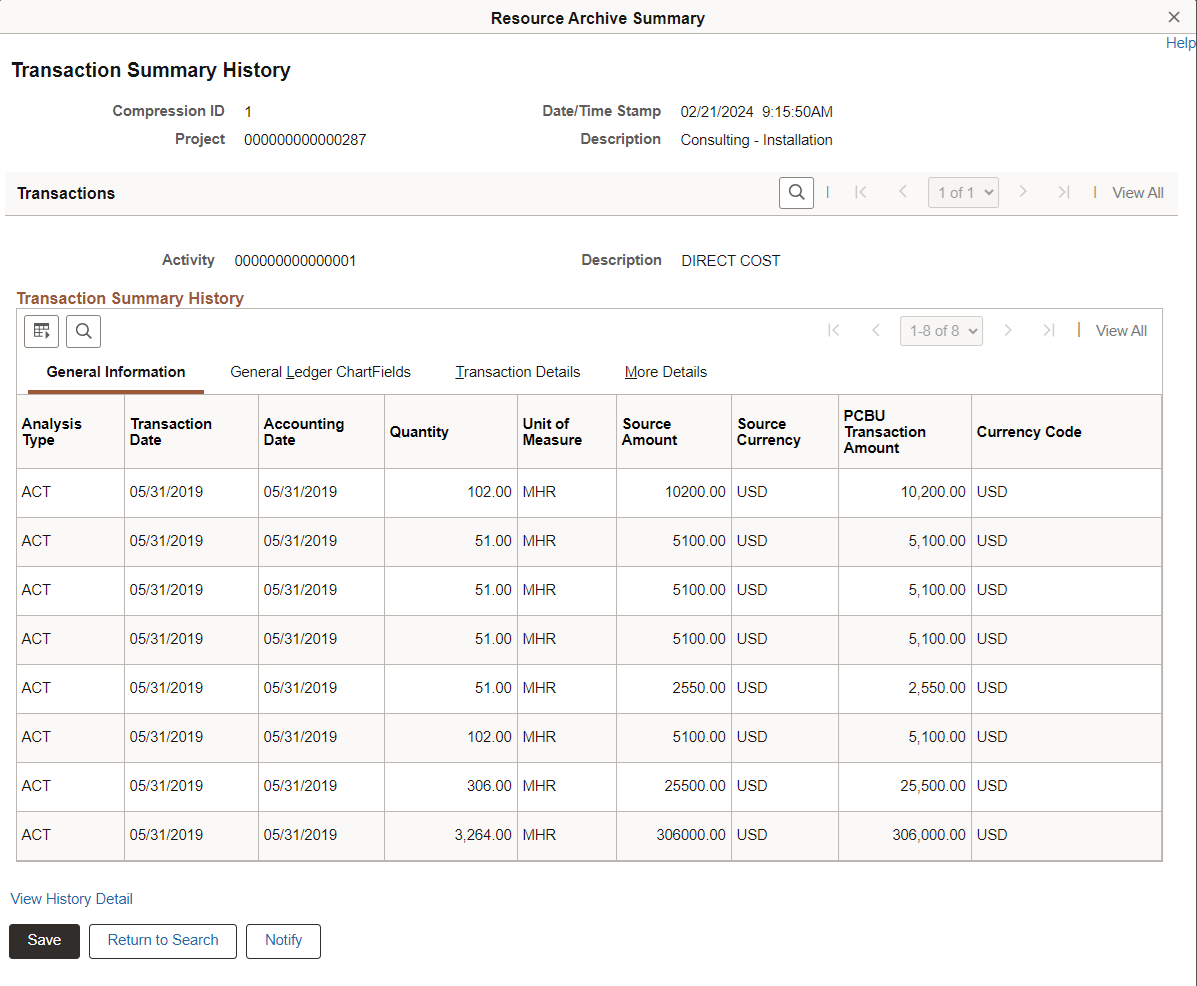Open the "1 of 1" page selector dropdown
Image resolution: width=1197 pixels, height=986 pixels.
point(963,192)
